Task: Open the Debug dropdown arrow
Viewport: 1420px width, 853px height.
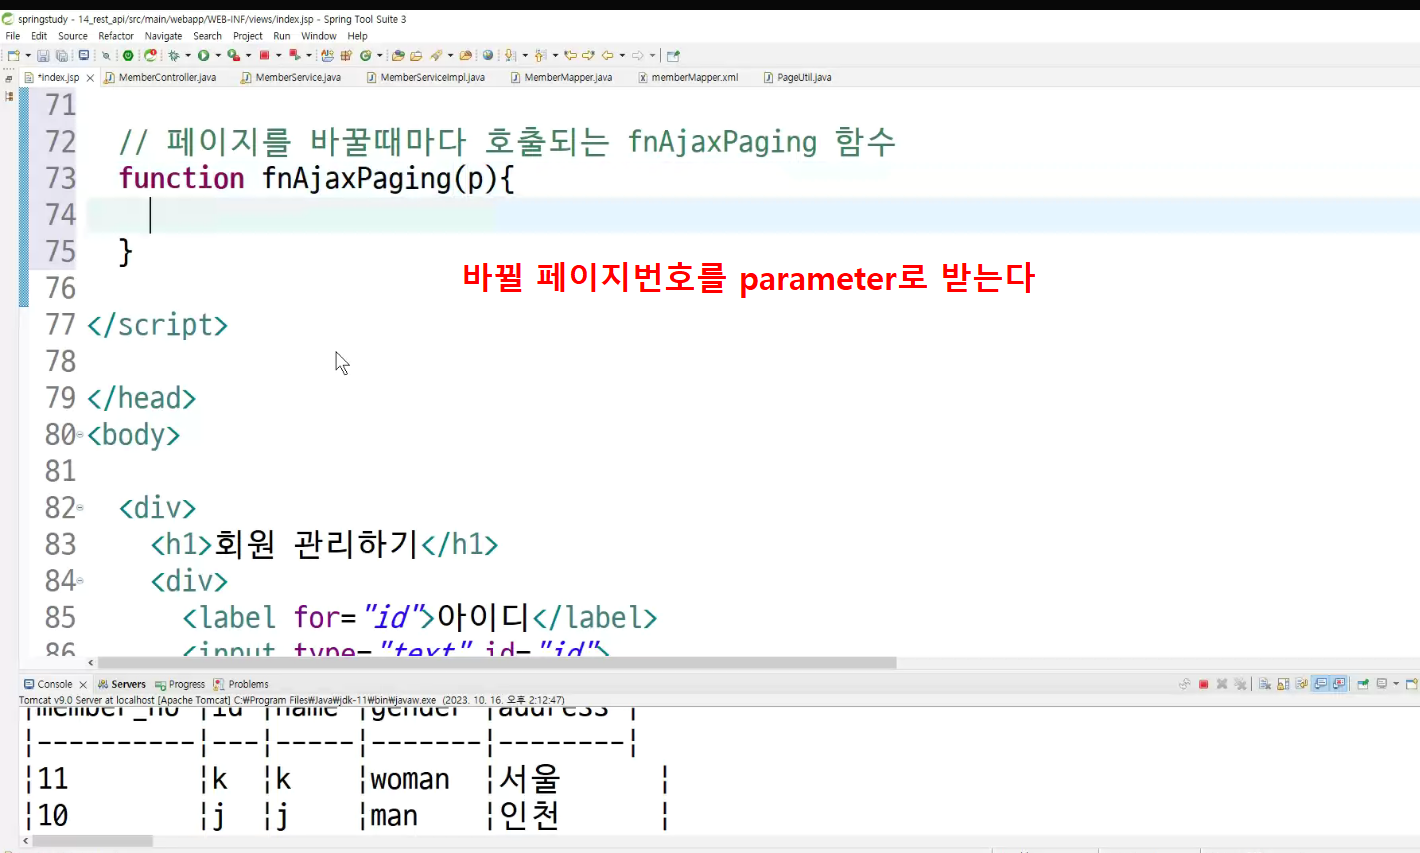Action: coord(188,55)
